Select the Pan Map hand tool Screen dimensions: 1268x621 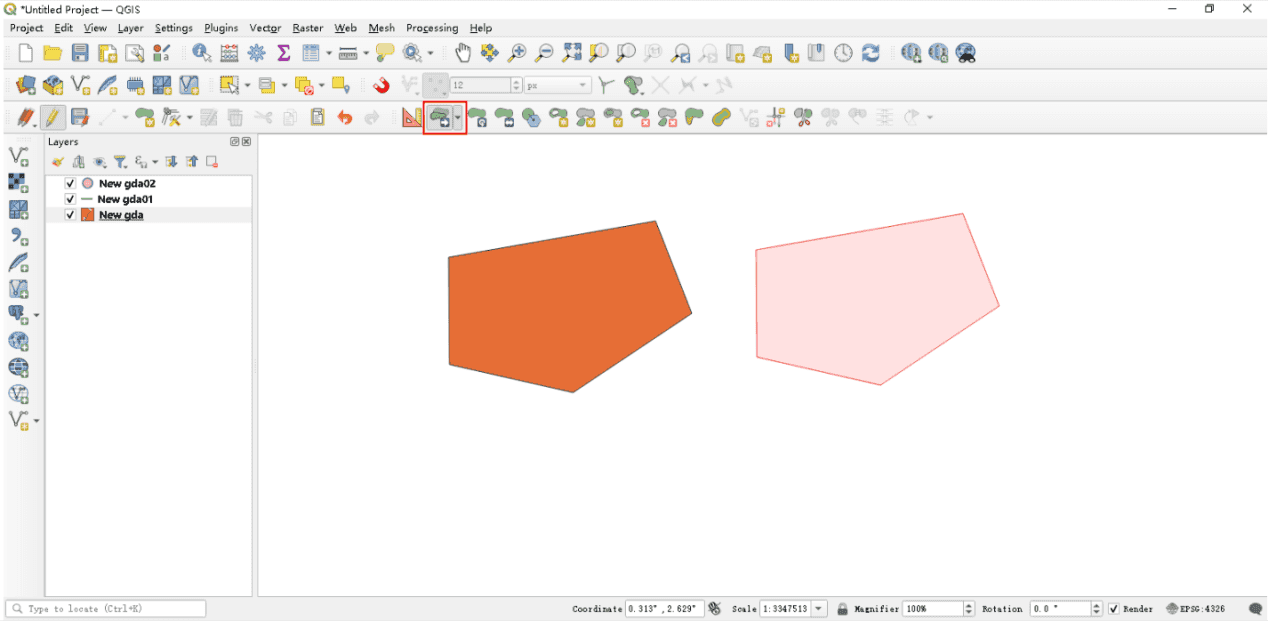(x=463, y=53)
